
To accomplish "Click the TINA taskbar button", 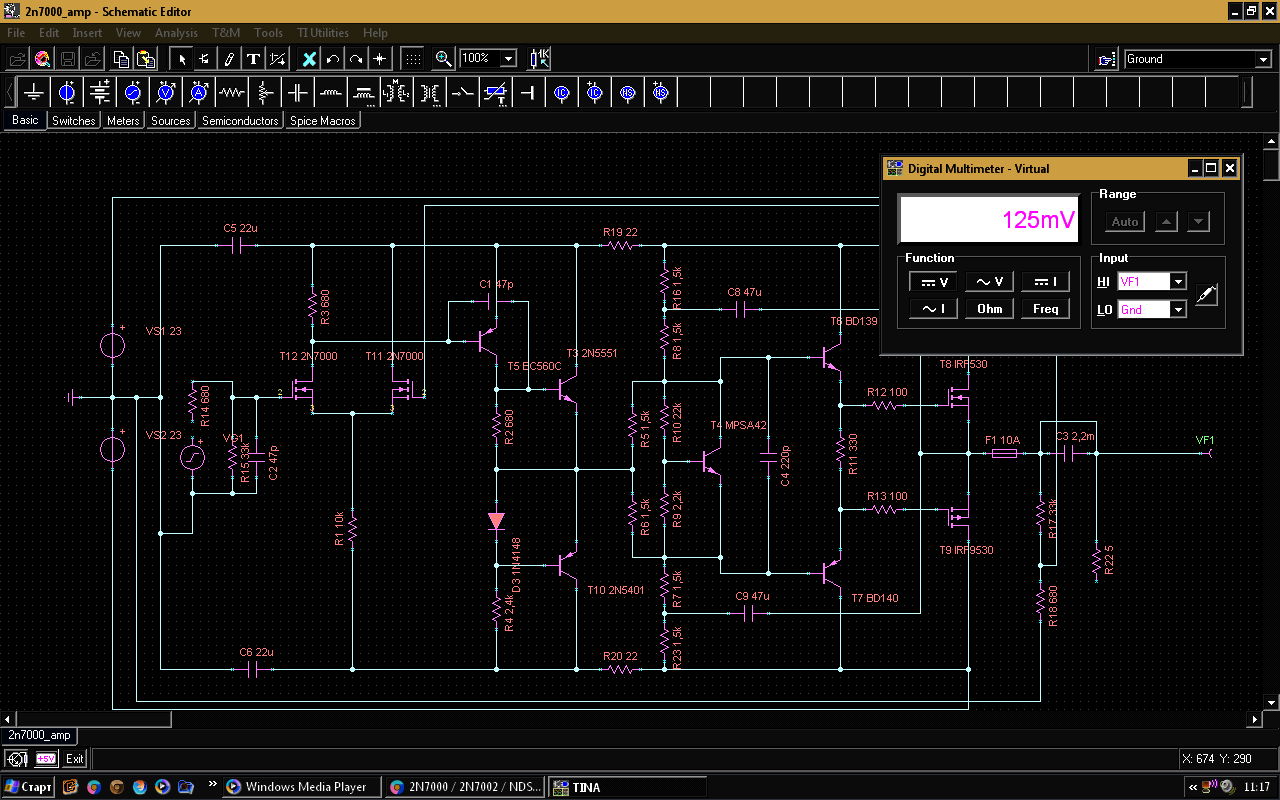I will (627, 787).
